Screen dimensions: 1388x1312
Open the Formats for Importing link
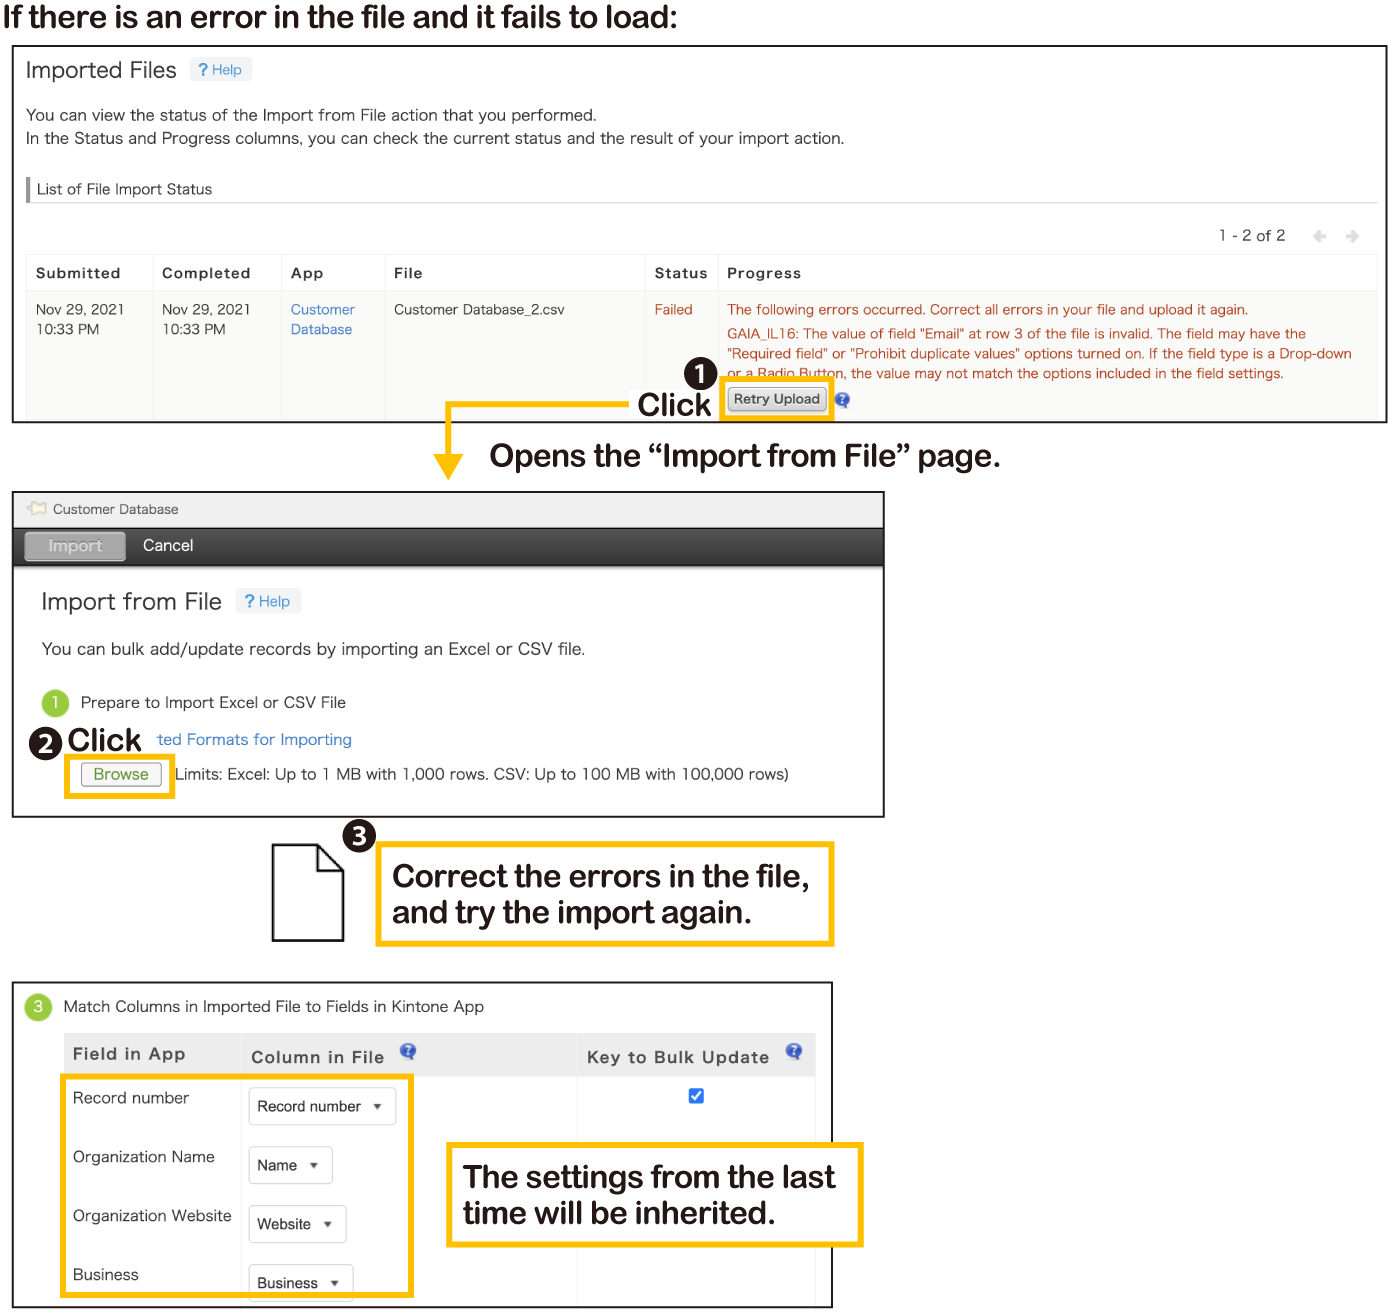pyautogui.click(x=254, y=739)
